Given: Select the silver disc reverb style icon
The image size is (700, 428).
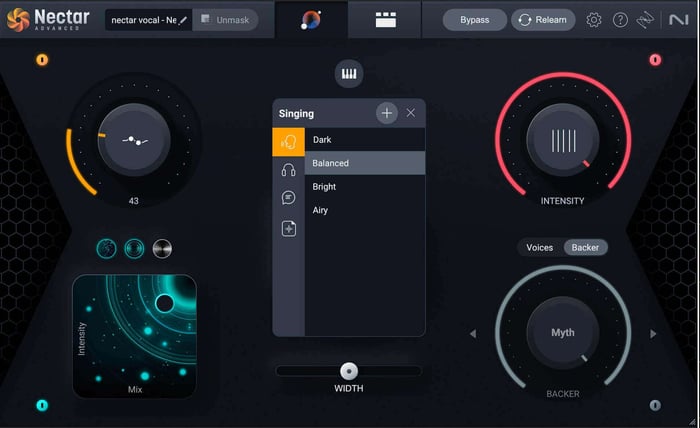Looking at the screenshot, I should coord(162,249).
